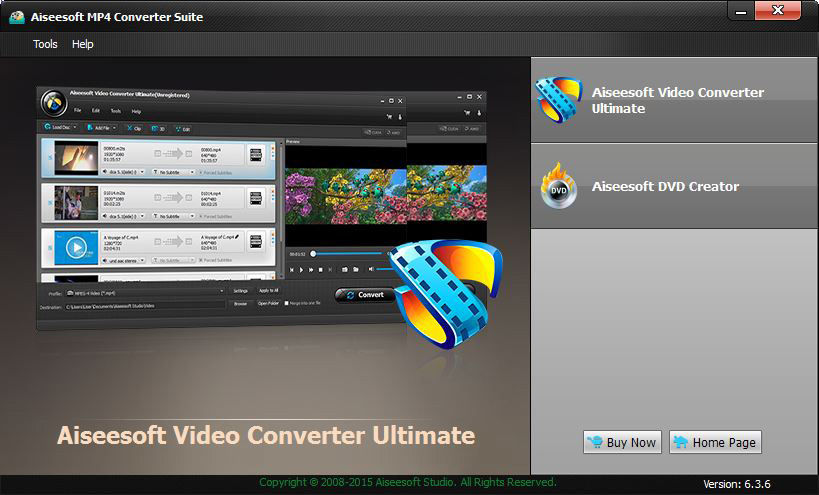This screenshot has width=819, height=495.
Task: Click the copyright 2008-2015 Aiseesoft Studio text
Action: click(407, 482)
